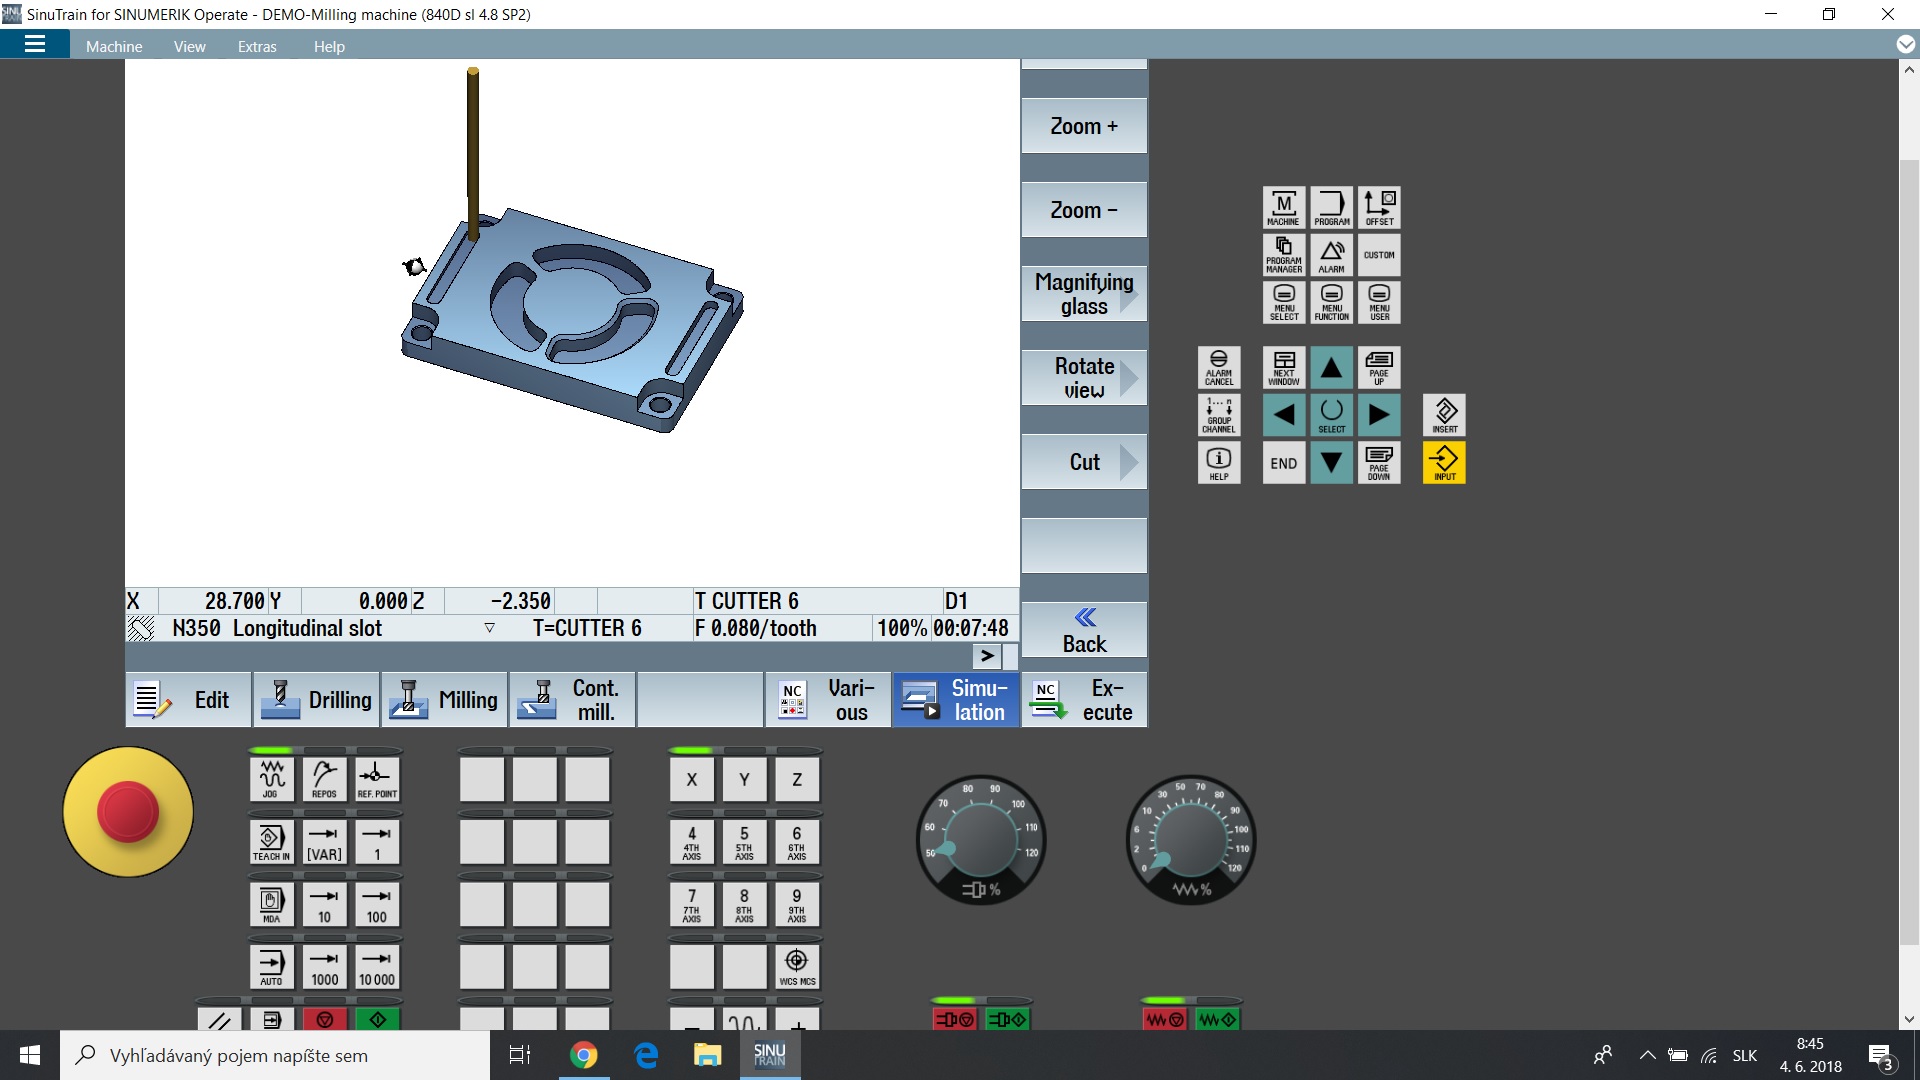Open the OFFSET operating area key
This screenshot has width=1920, height=1080.
(1379, 208)
